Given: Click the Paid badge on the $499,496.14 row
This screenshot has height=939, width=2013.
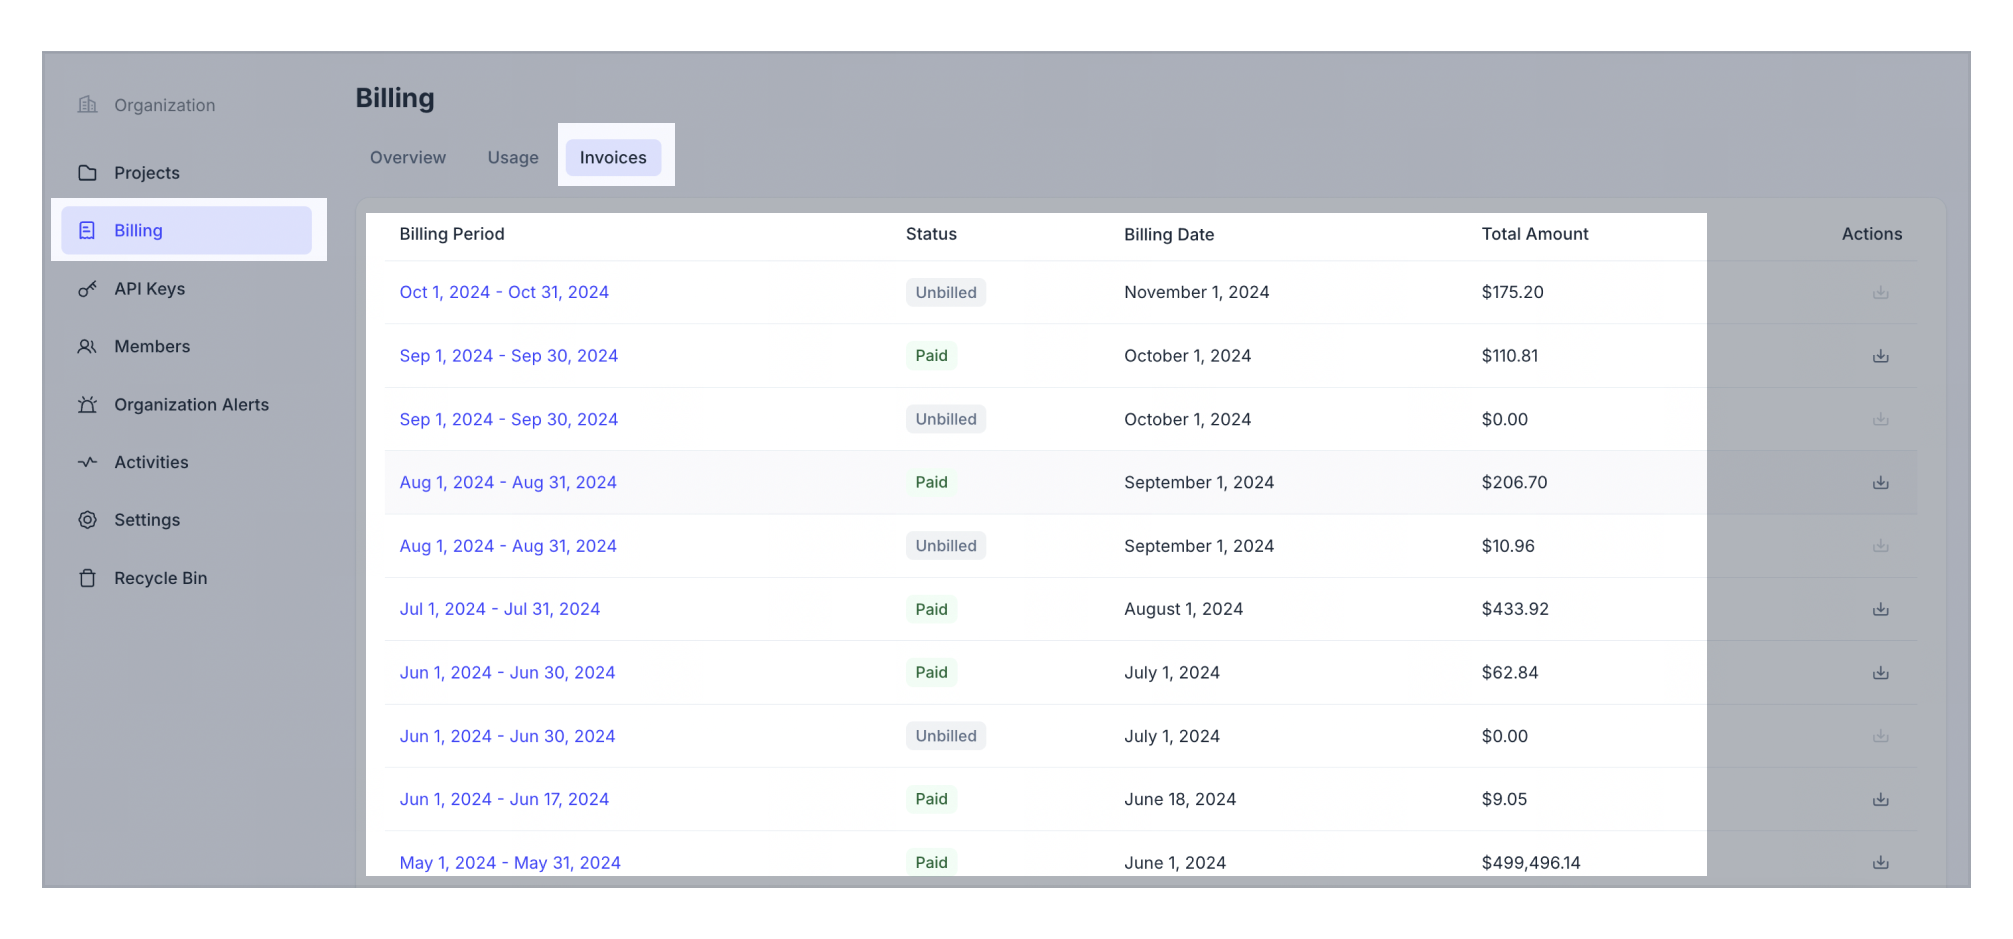Looking at the screenshot, I should [x=931, y=861].
